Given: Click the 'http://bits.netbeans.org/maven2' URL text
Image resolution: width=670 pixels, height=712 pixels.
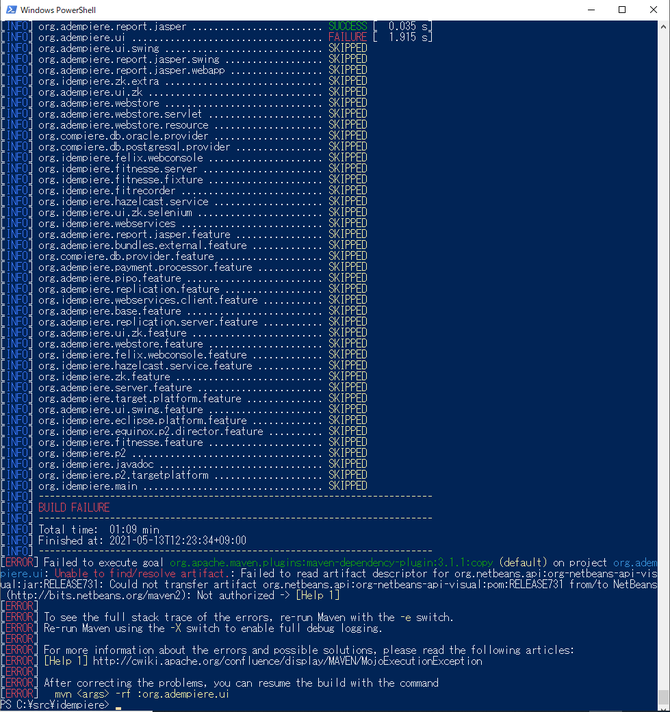Looking at the screenshot, I should (x=95, y=595).
